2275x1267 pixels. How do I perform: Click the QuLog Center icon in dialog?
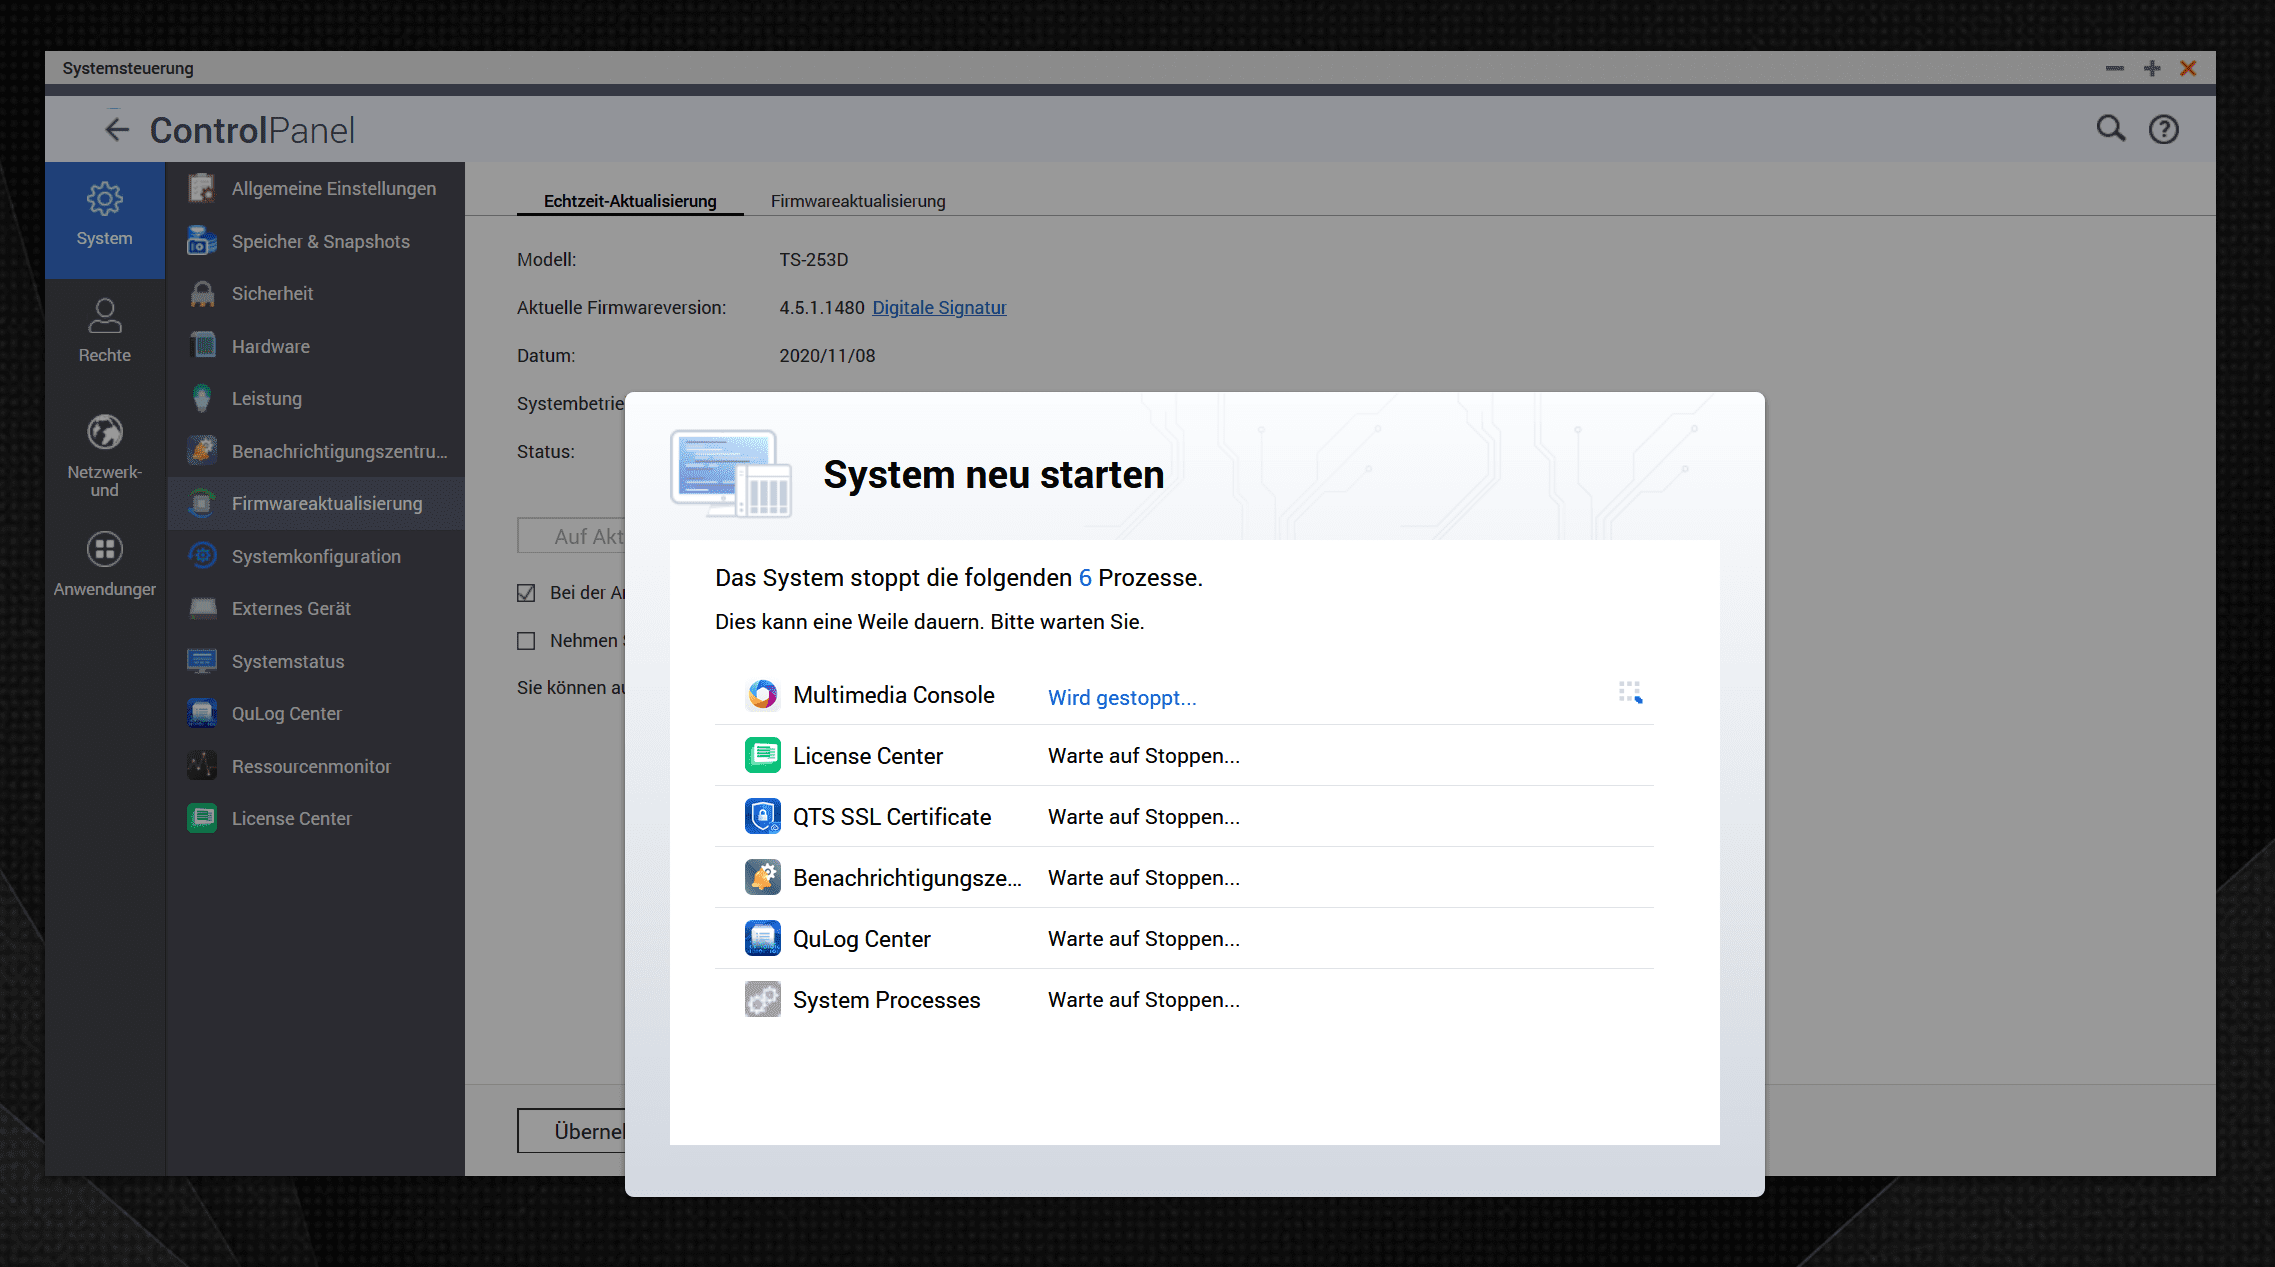pyautogui.click(x=762, y=938)
